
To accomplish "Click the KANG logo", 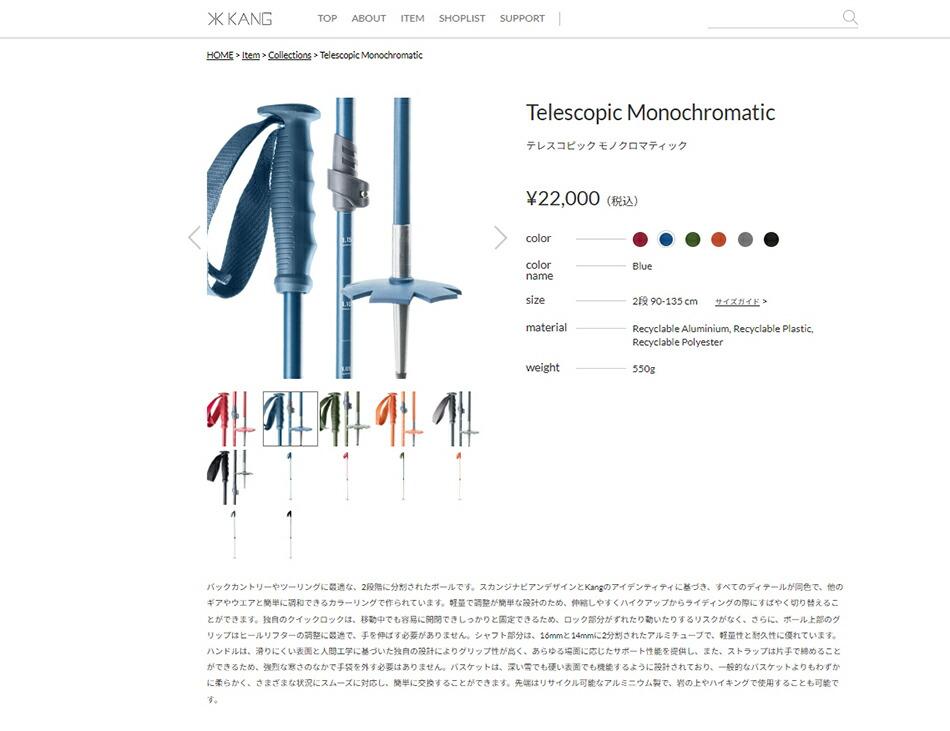I will [x=240, y=19].
